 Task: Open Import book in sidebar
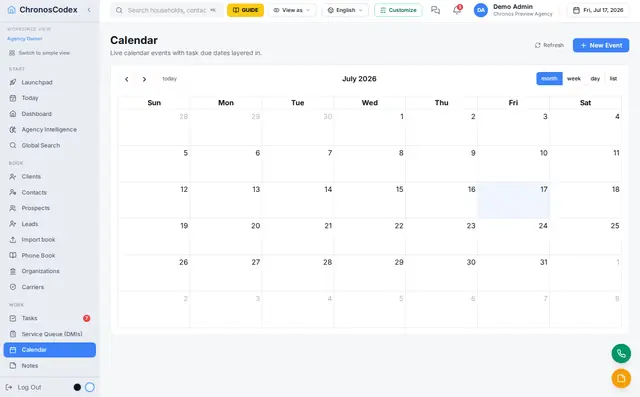pos(50,240)
